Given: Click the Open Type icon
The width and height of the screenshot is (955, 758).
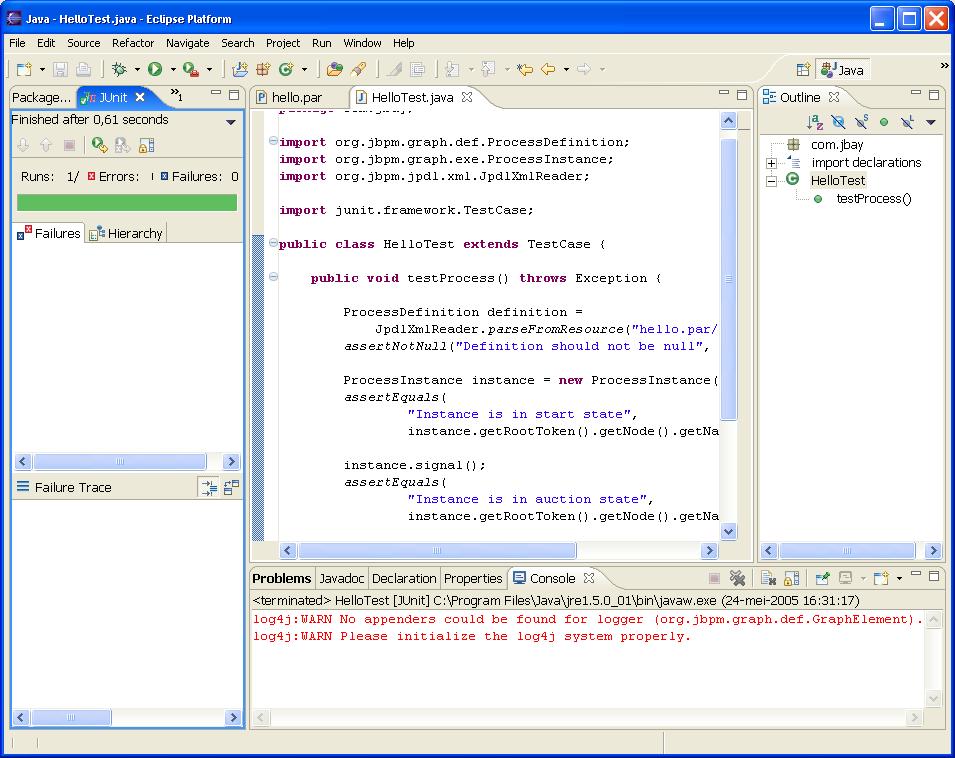Looking at the screenshot, I should pyautogui.click(x=334, y=69).
